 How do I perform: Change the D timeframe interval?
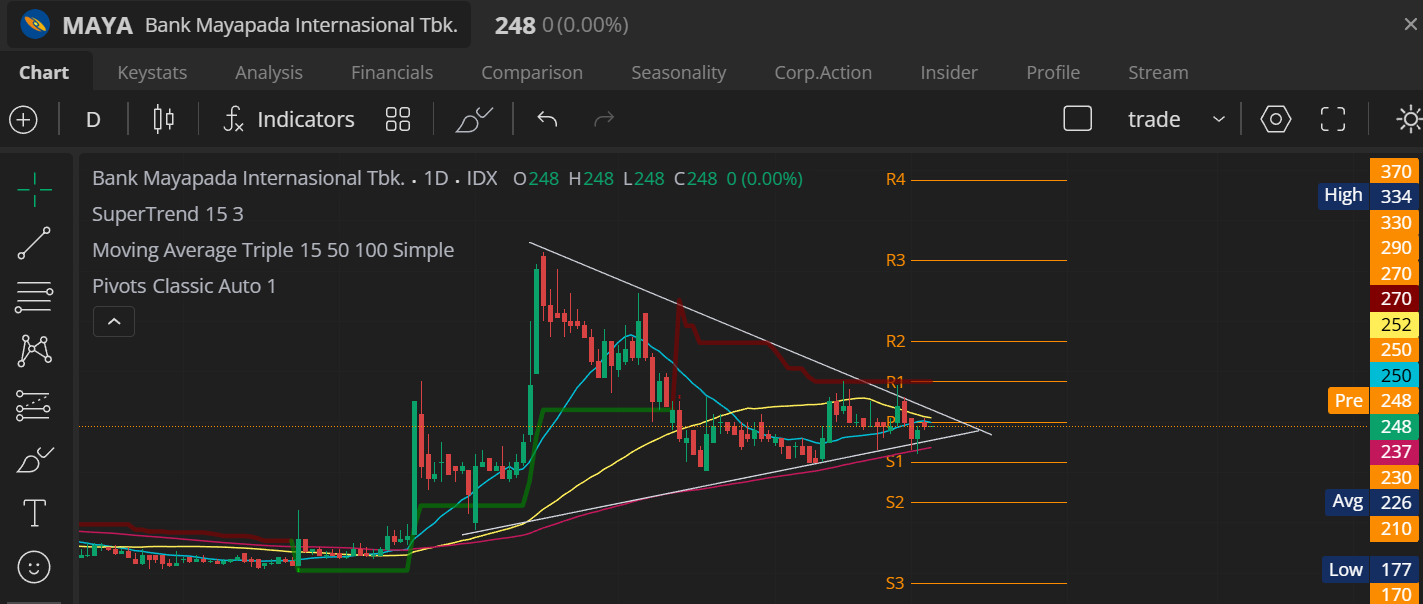(93, 120)
